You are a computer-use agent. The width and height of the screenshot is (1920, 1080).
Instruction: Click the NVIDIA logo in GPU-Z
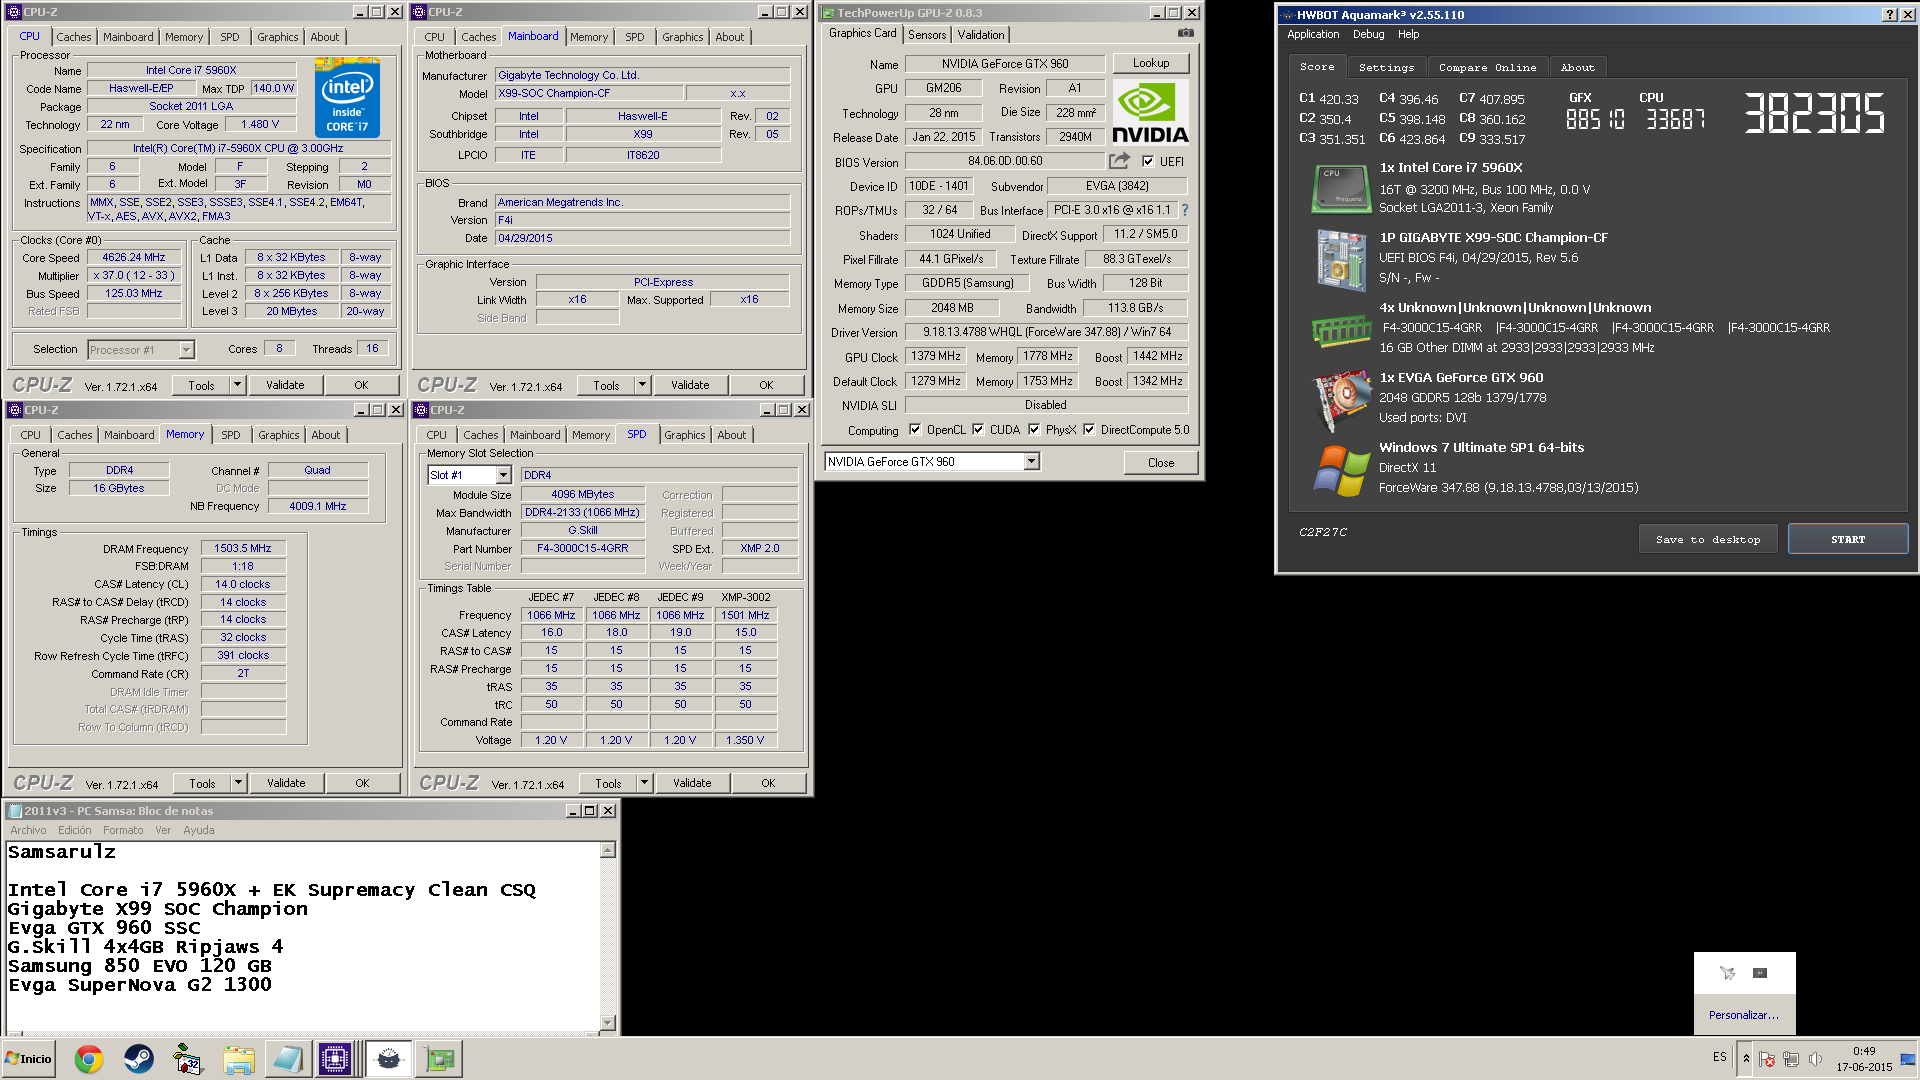coord(1150,114)
